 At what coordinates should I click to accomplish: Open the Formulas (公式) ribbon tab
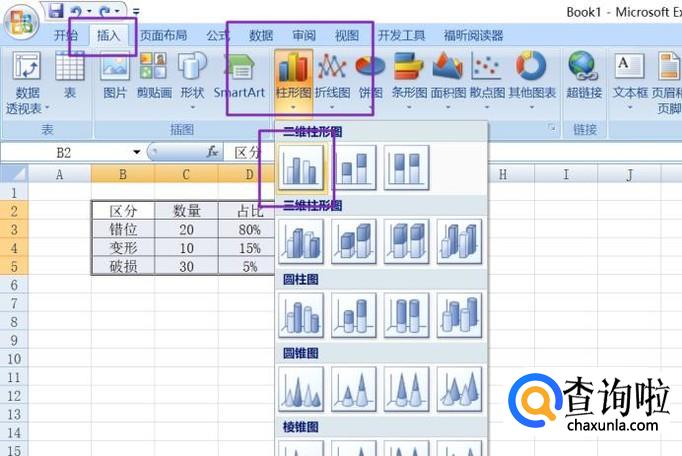point(218,36)
